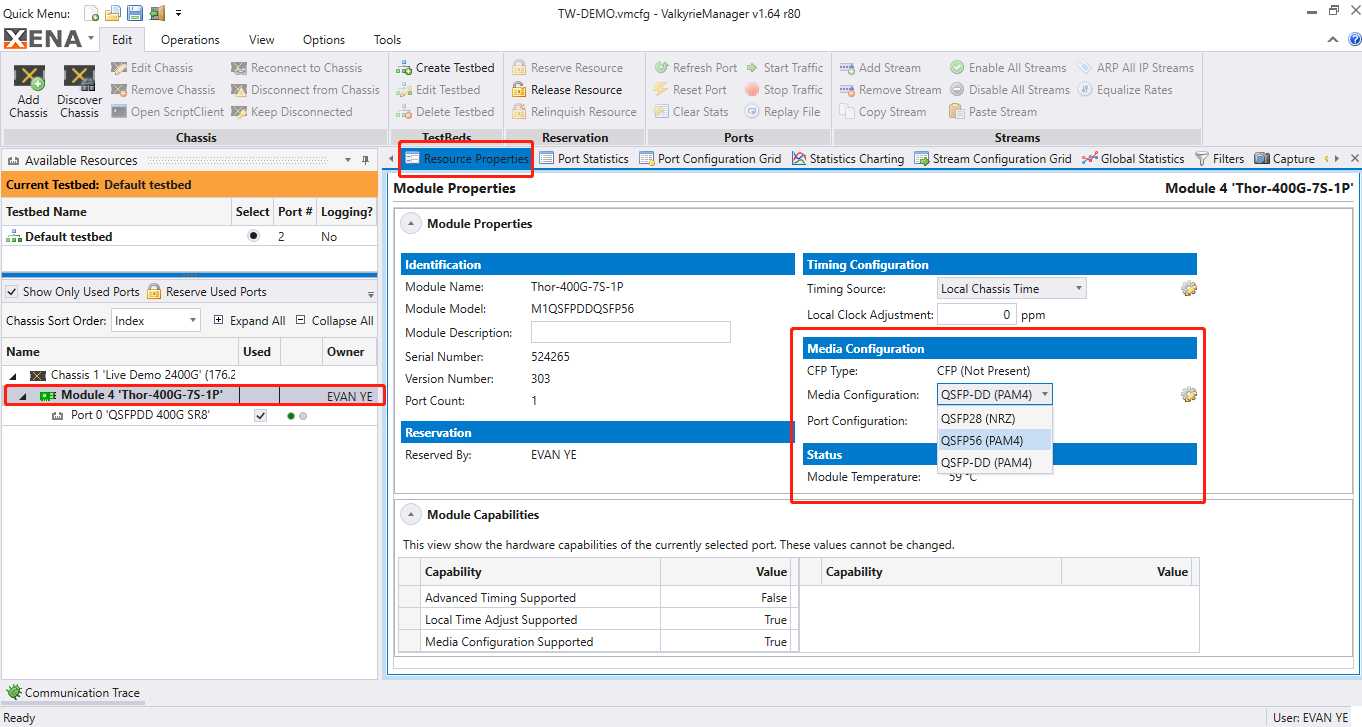The height and width of the screenshot is (727, 1362).
Task: Click Stop Traffic
Action: (783, 90)
